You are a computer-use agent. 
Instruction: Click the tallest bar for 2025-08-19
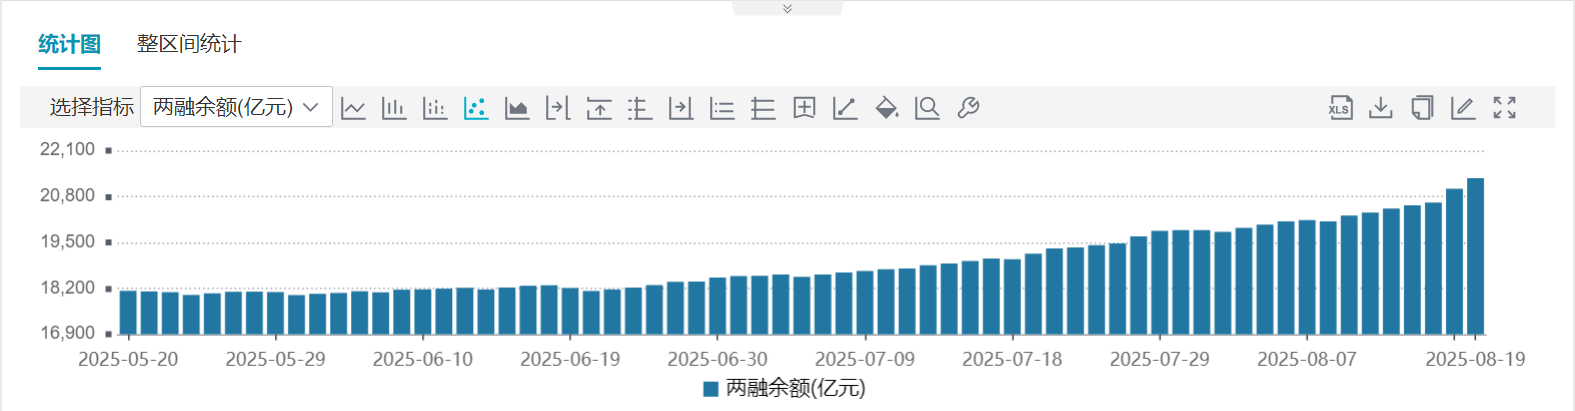pyautogui.click(x=1475, y=256)
